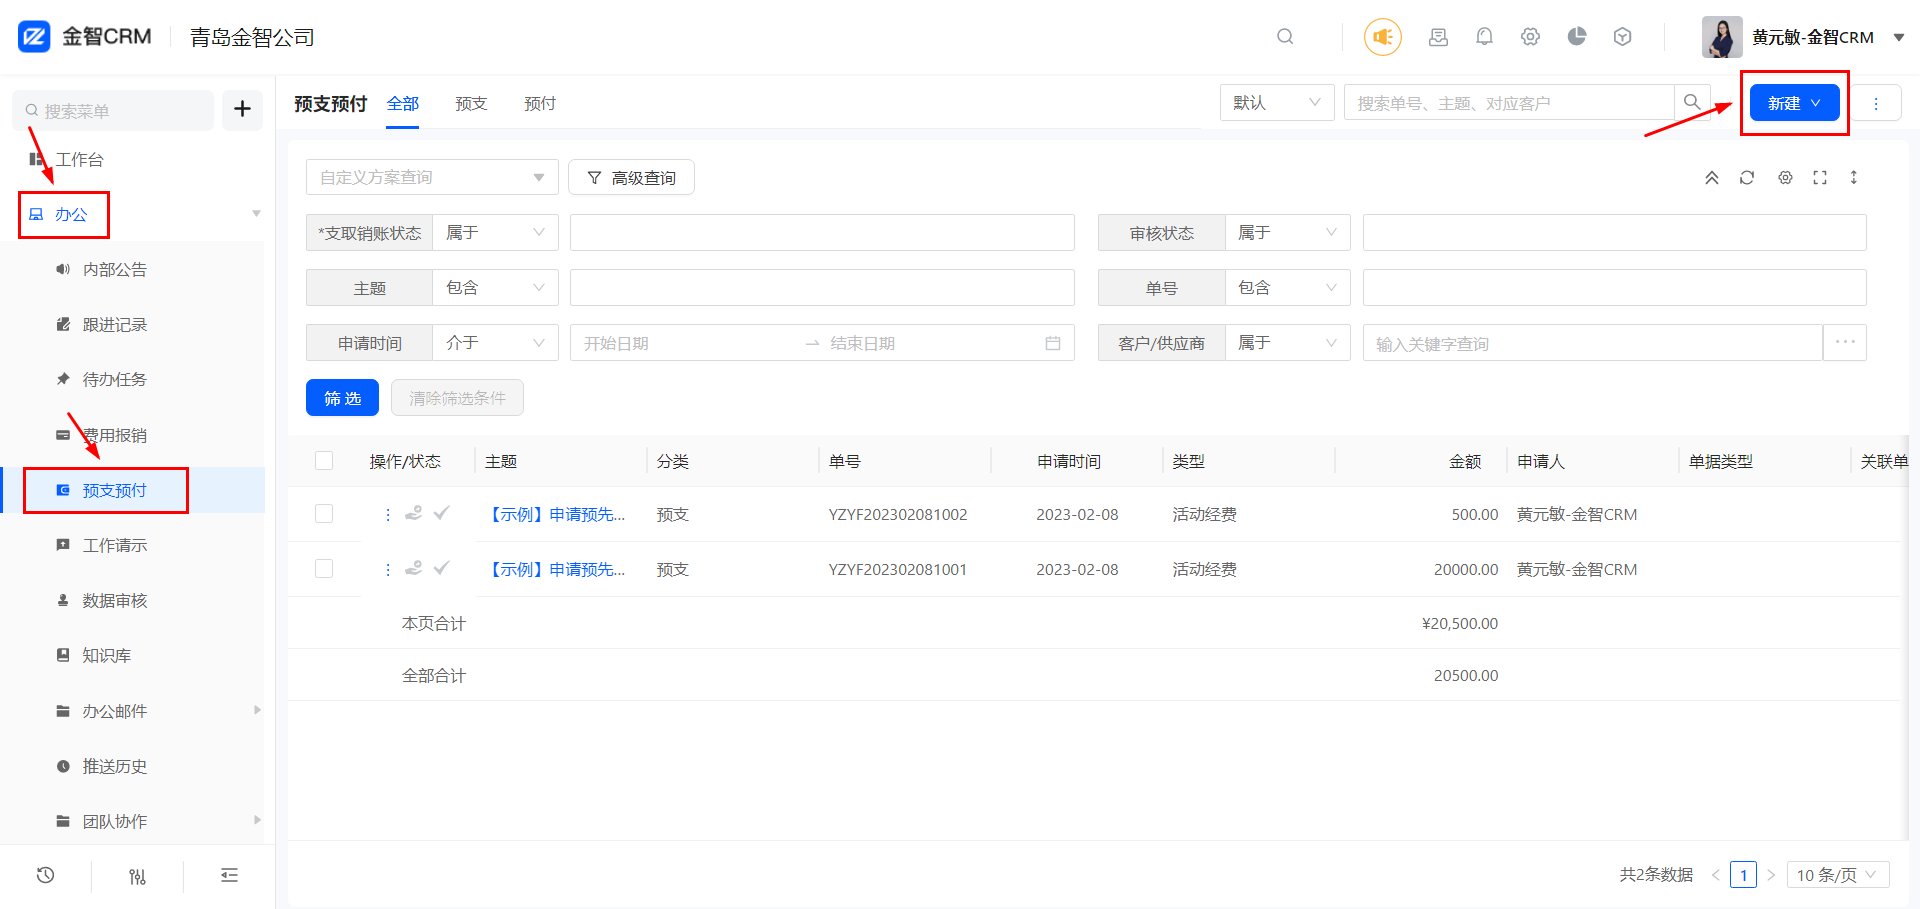Expand the user account dropdown arrow
Screen dimensions: 1920x909
tap(1899, 38)
